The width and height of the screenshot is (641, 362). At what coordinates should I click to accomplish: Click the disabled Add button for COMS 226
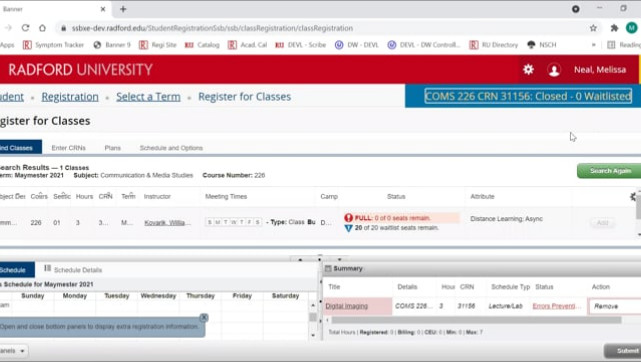(x=602, y=223)
